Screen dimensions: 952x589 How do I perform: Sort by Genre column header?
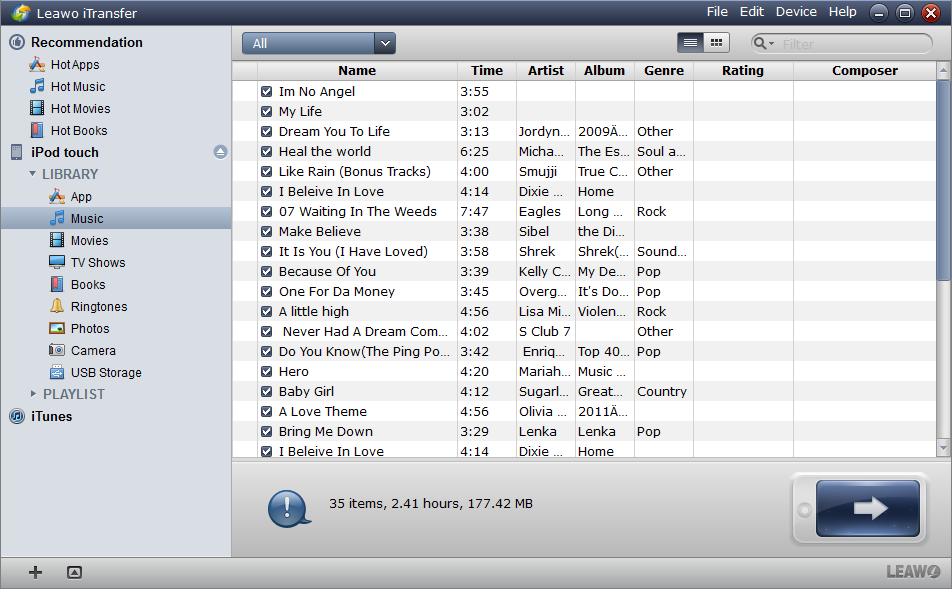click(x=664, y=70)
